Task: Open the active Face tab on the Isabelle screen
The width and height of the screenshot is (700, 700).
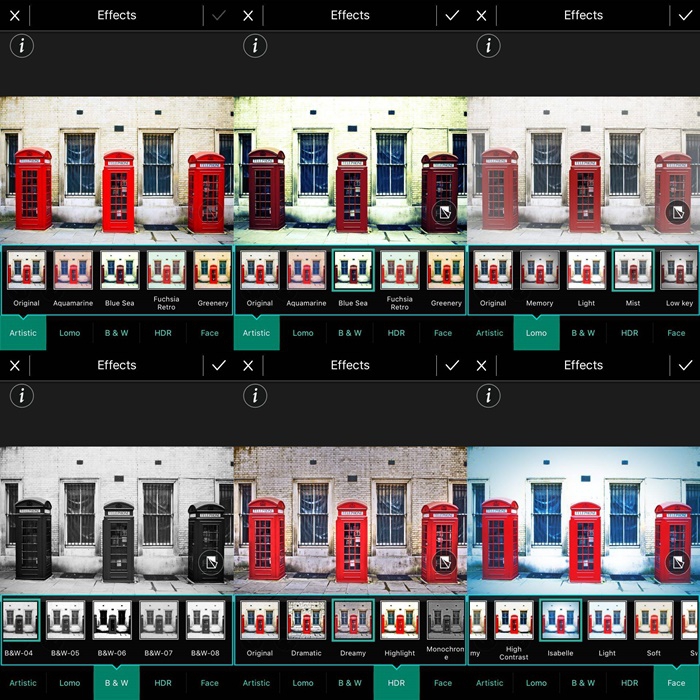Action: pos(676,683)
